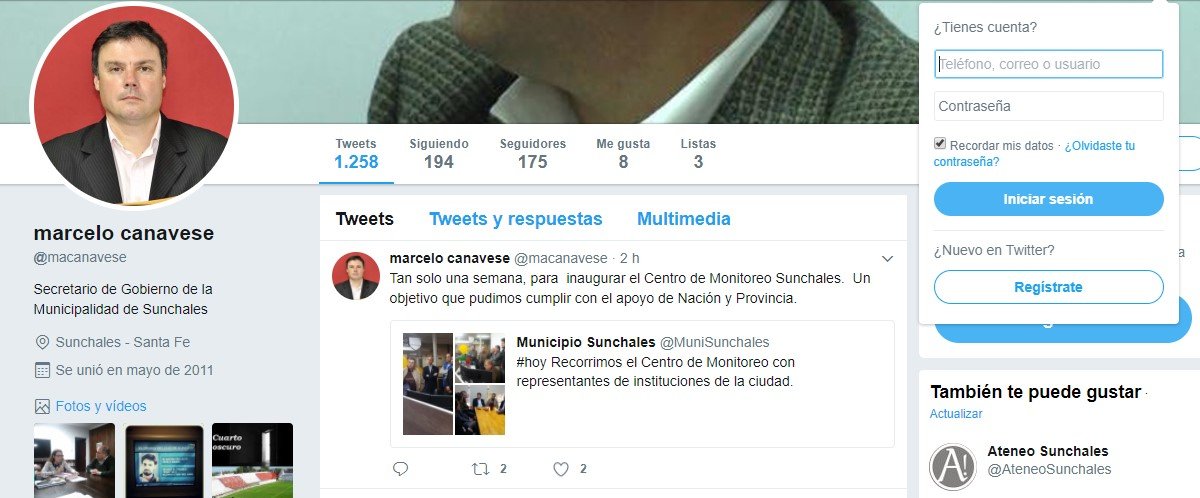Image resolution: width=1200 pixels, height=498 pixels.
Task: Click Actualizar under También te puede gustar
Action: [956, 414]
